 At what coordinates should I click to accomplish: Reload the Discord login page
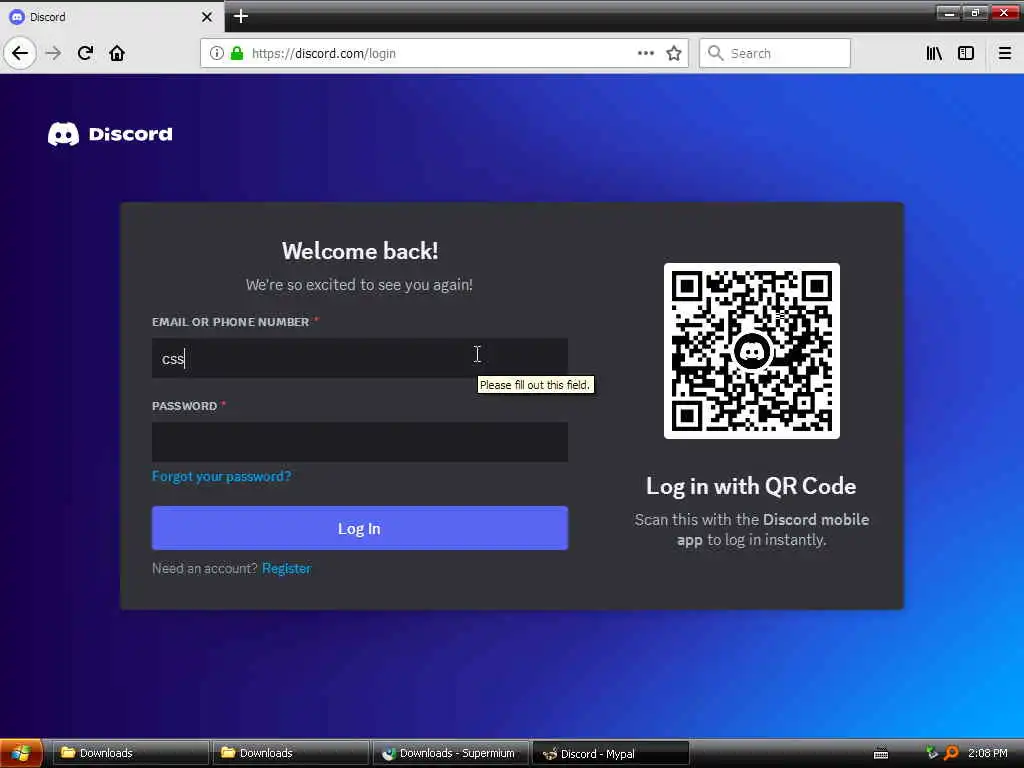coord(86,53)
